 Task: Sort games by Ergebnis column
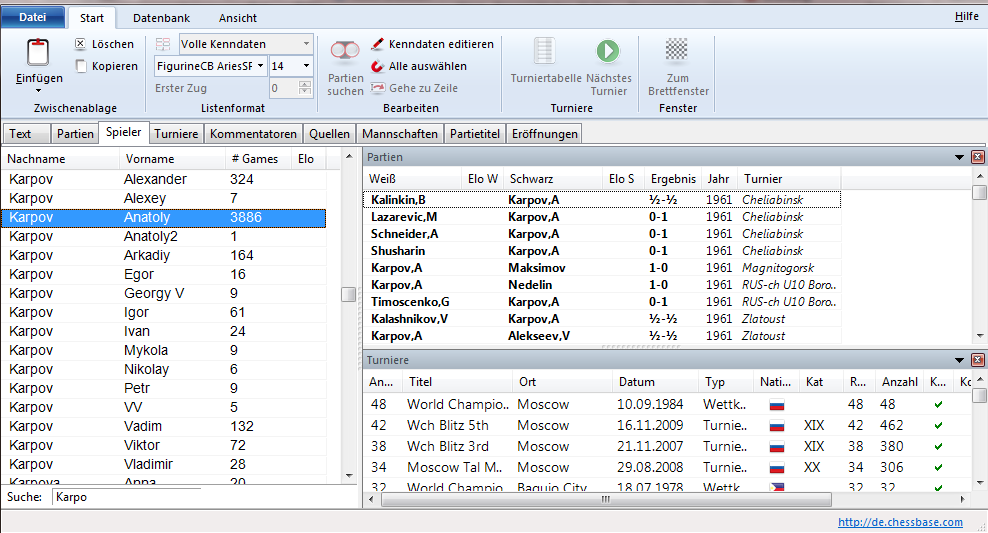point(673,179)
